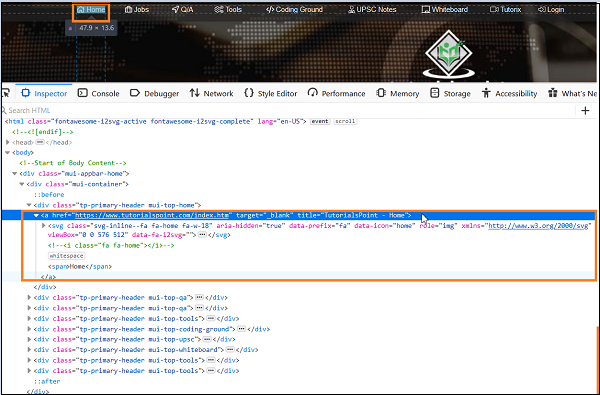This screenshot has height=395, width=600.
Task: Open the index.htm href link
Action: click(153, 215)
